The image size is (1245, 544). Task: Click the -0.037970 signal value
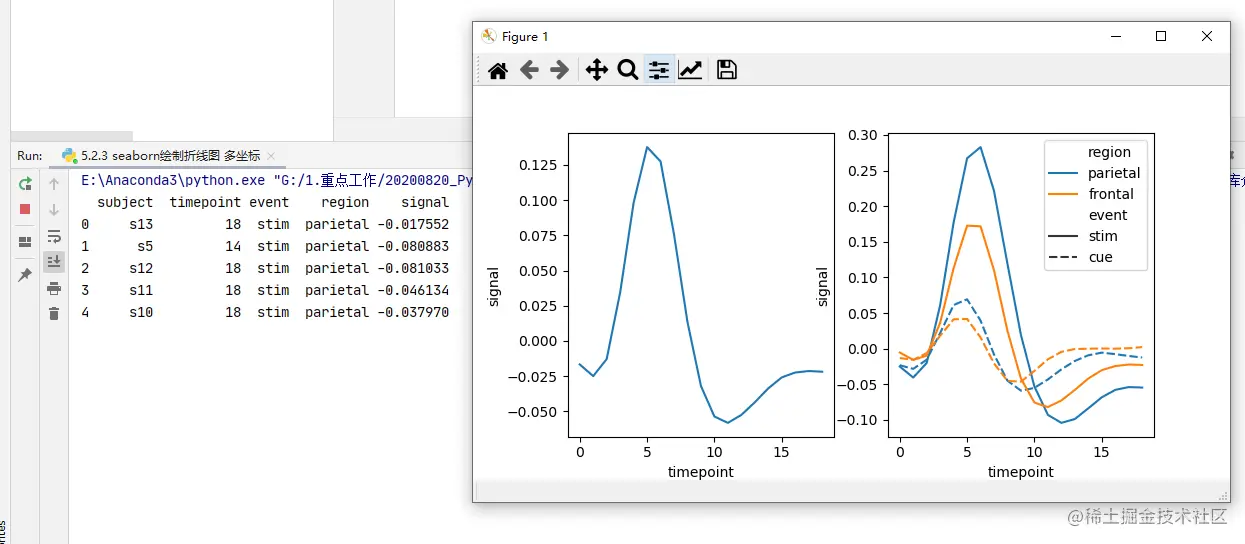click(x=413, y=312)
